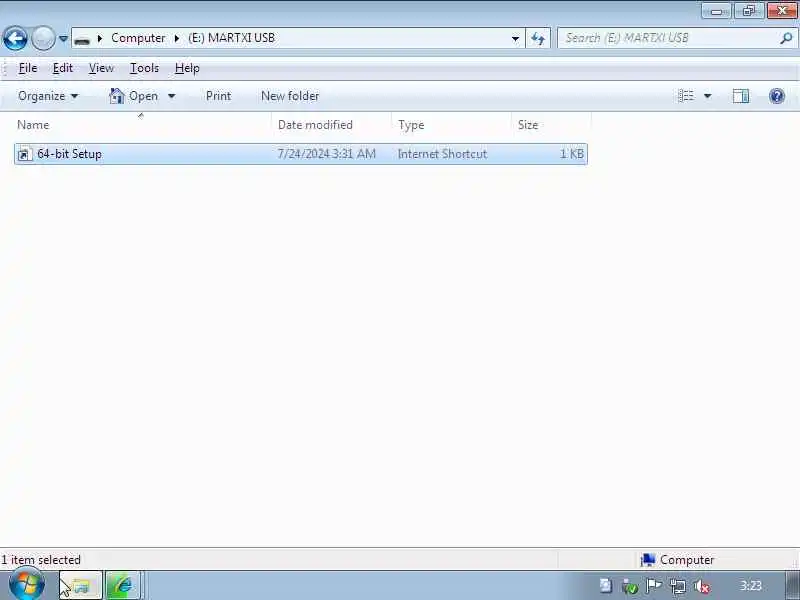
Task: Click the date 7/24/2024 3:31 AM
Action: pyautogui.click(x=327, y=154)
